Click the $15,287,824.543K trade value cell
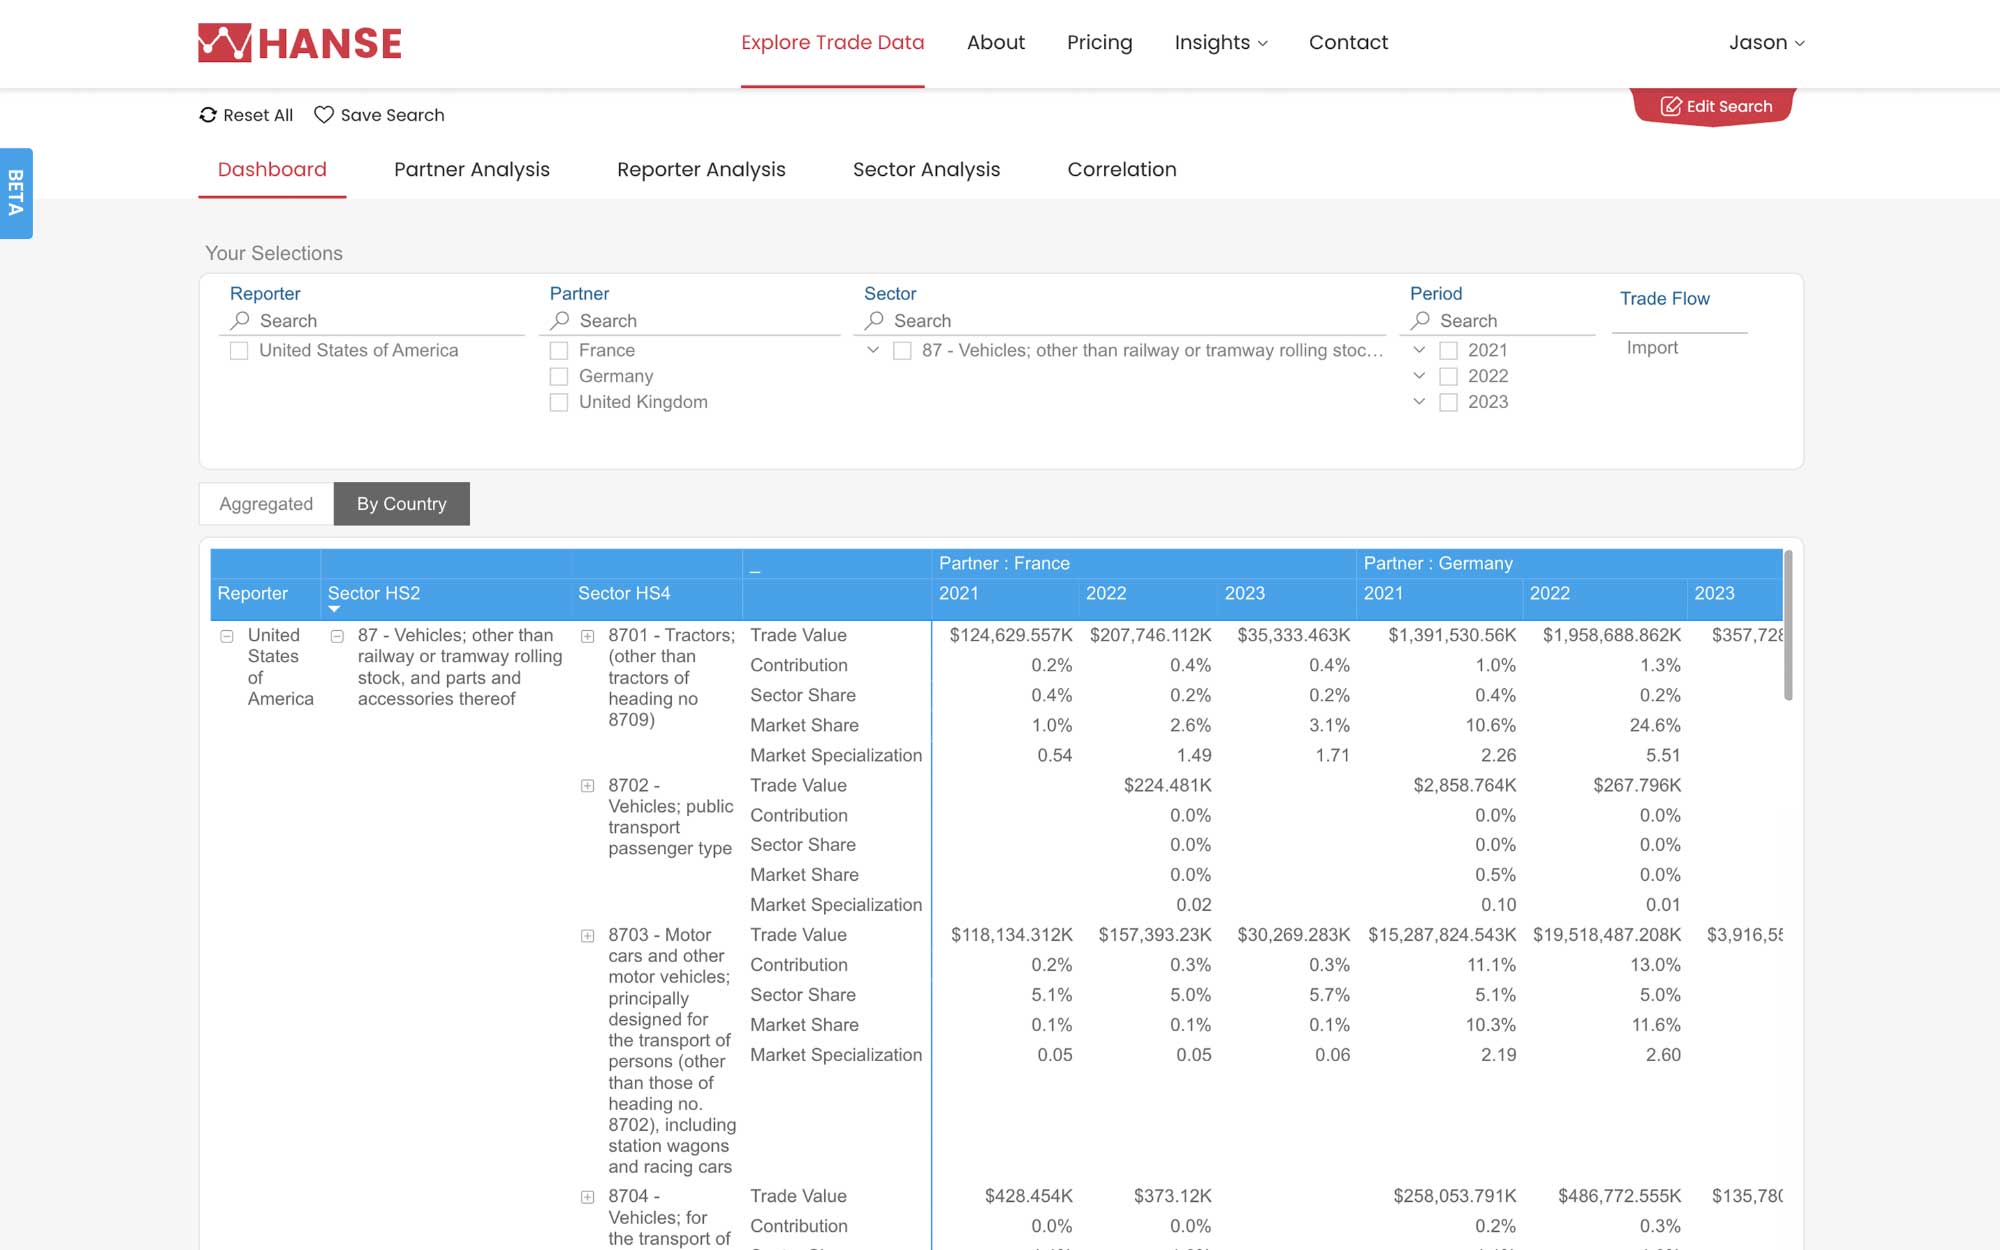This screenshot has width=2000, height=1250. tap(1442, 935)
